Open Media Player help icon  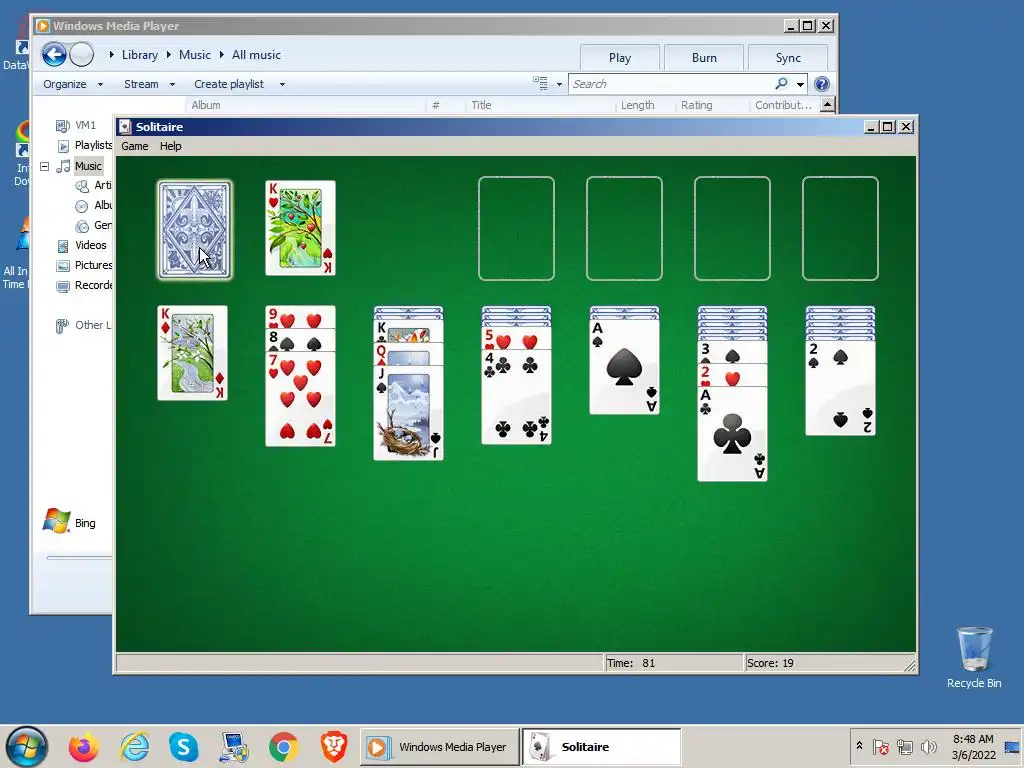click(822, 84)
